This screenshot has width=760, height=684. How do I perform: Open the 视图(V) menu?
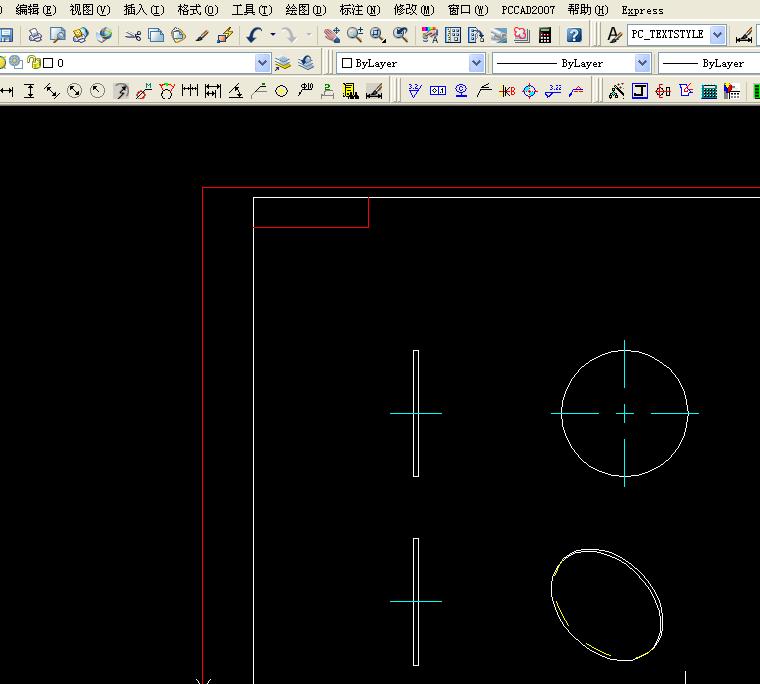90,10
